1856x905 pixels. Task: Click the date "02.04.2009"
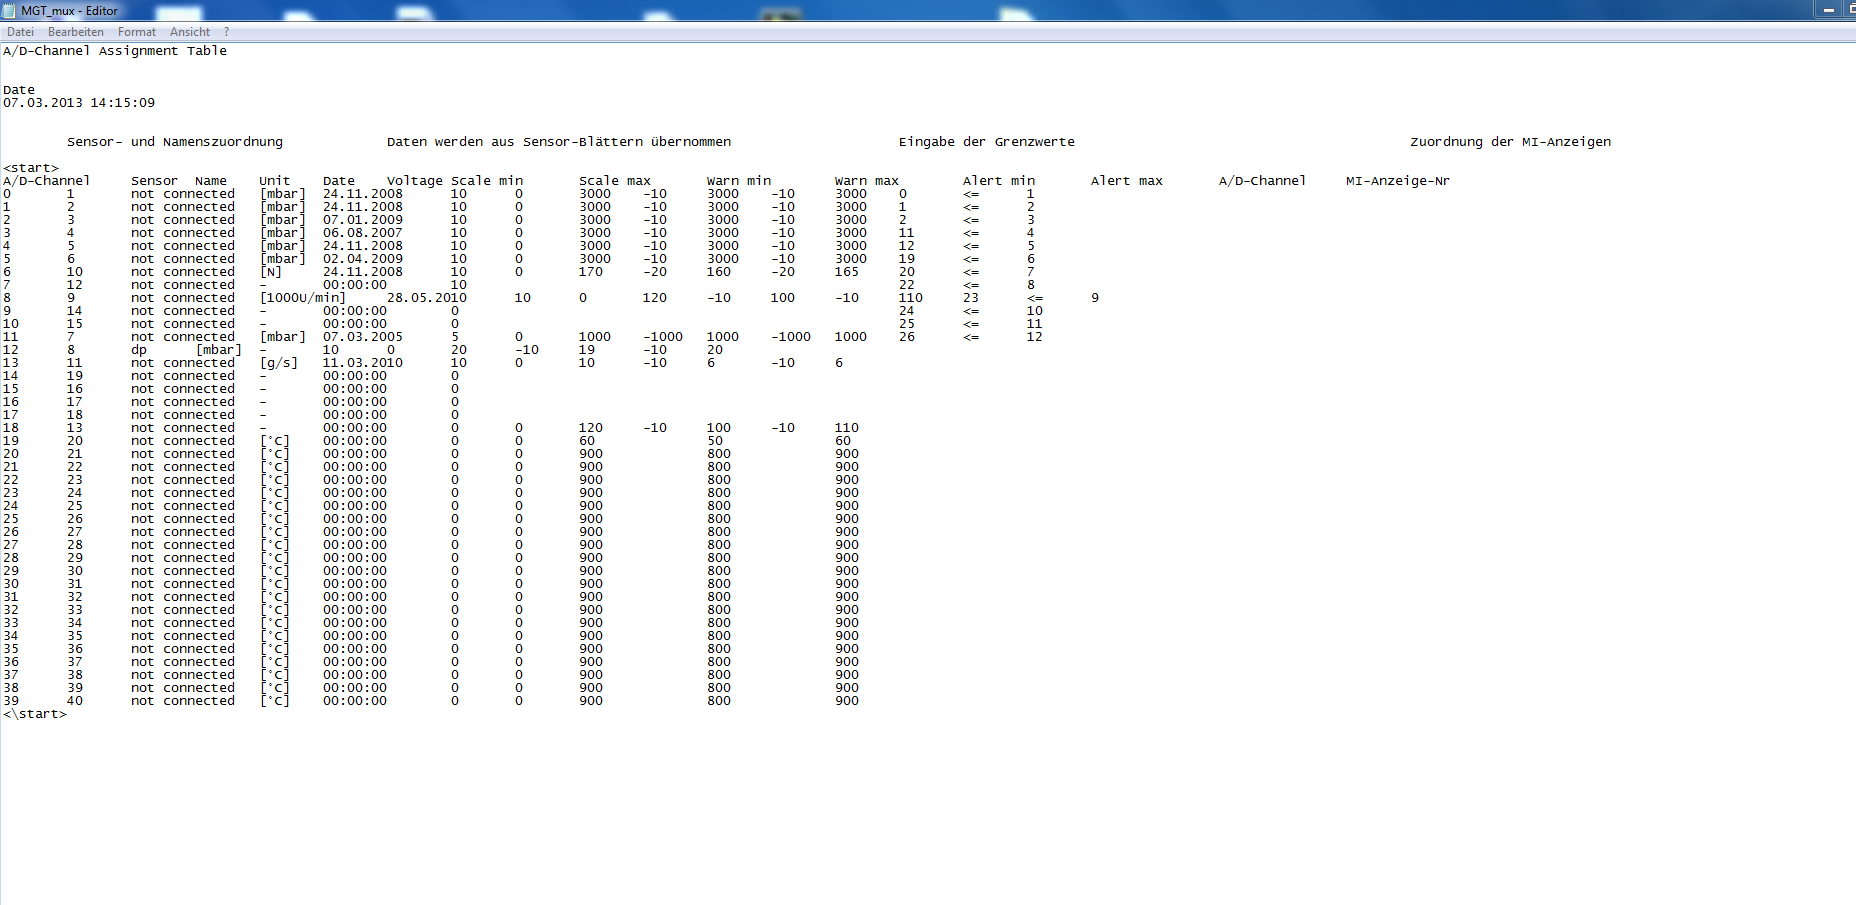(x=363, y=259)
